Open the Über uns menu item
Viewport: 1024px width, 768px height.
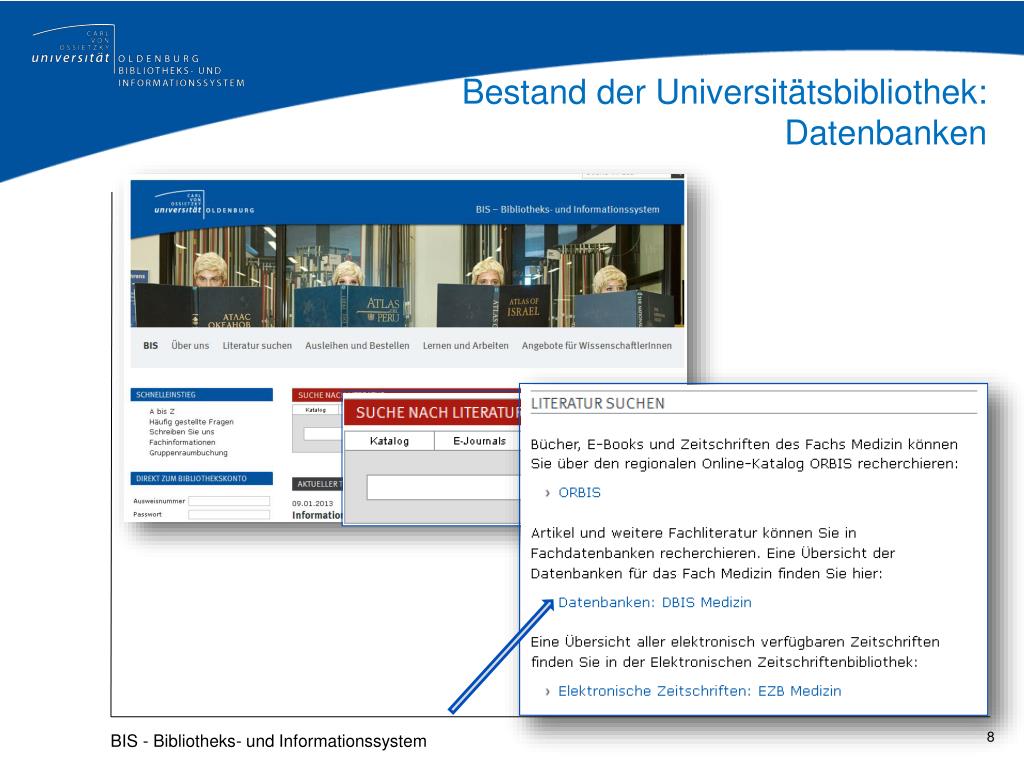[190, 345]
